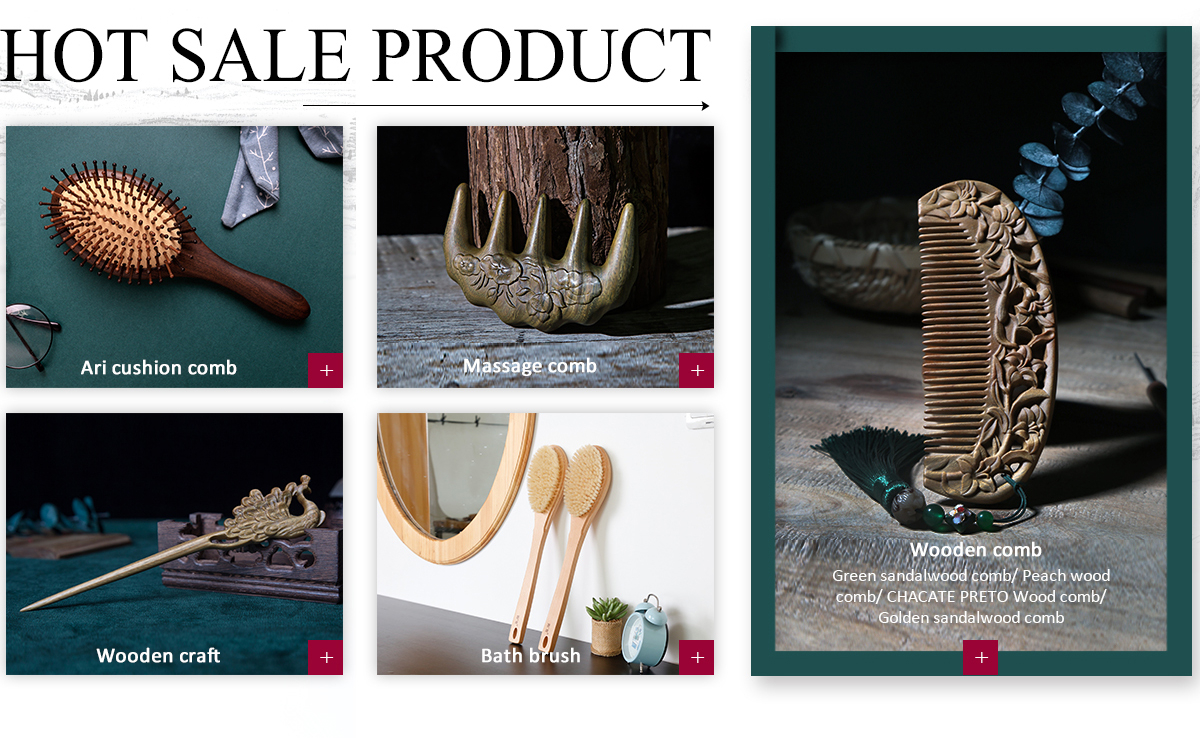Click plus icon on Bath brush card
Image resolution: width=1200 pixels, height=738 pixels.
697,657
